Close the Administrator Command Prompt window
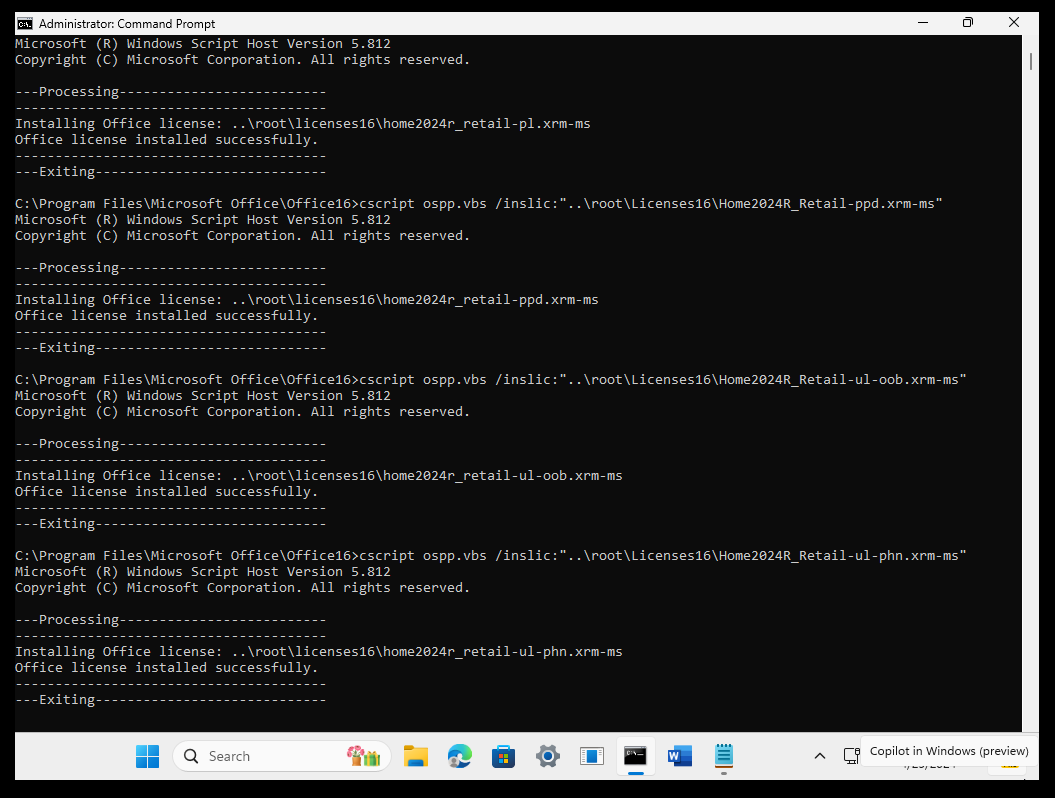Screen dimensions: 1055x798 (1014, 23)
